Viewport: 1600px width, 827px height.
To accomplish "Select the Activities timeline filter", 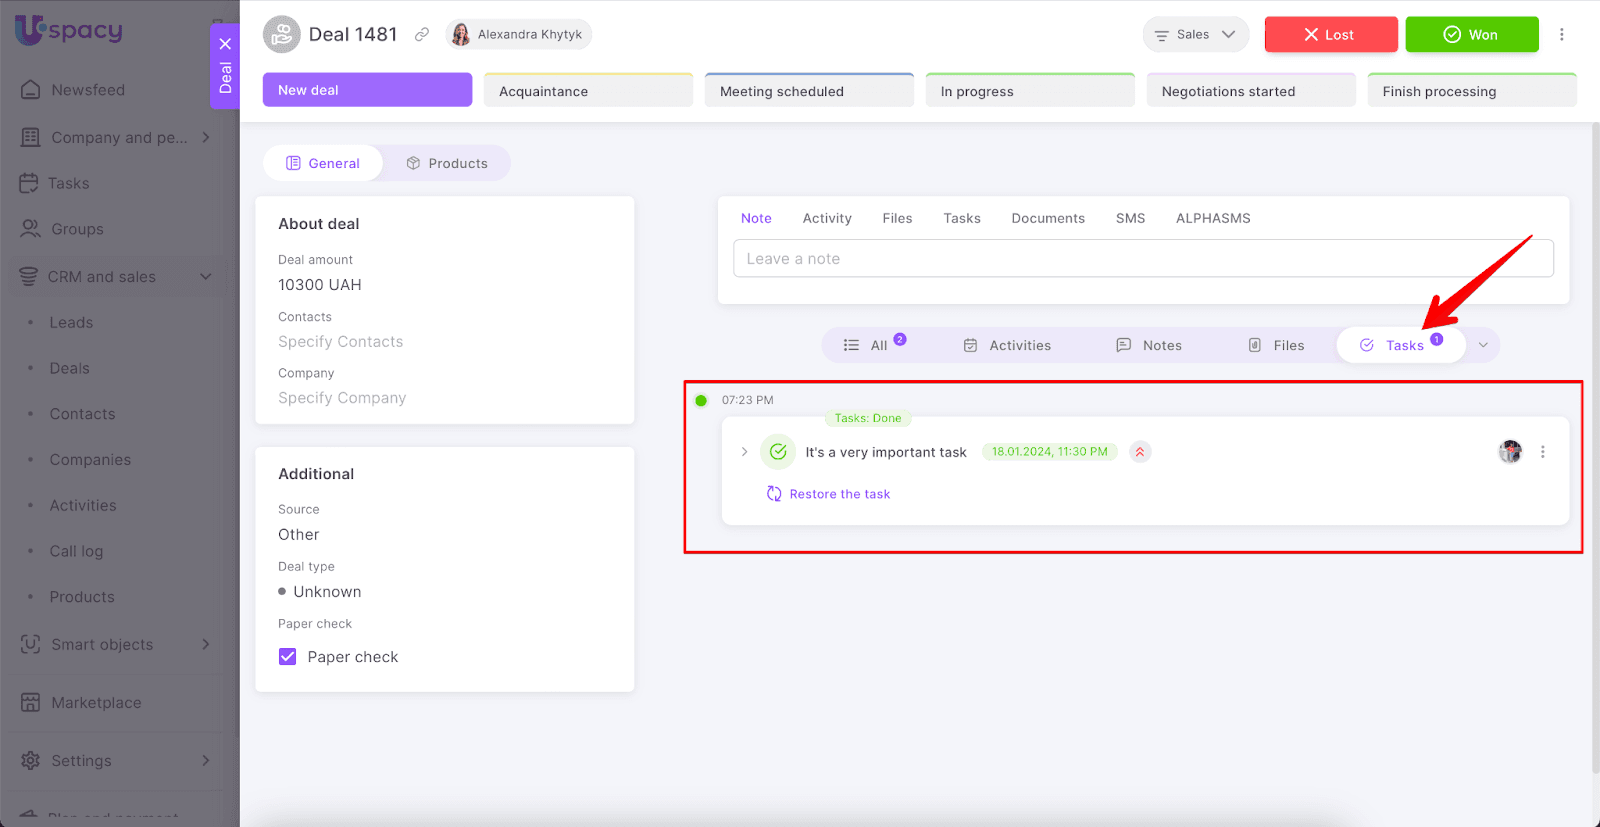I will [x=1007, y=346].
